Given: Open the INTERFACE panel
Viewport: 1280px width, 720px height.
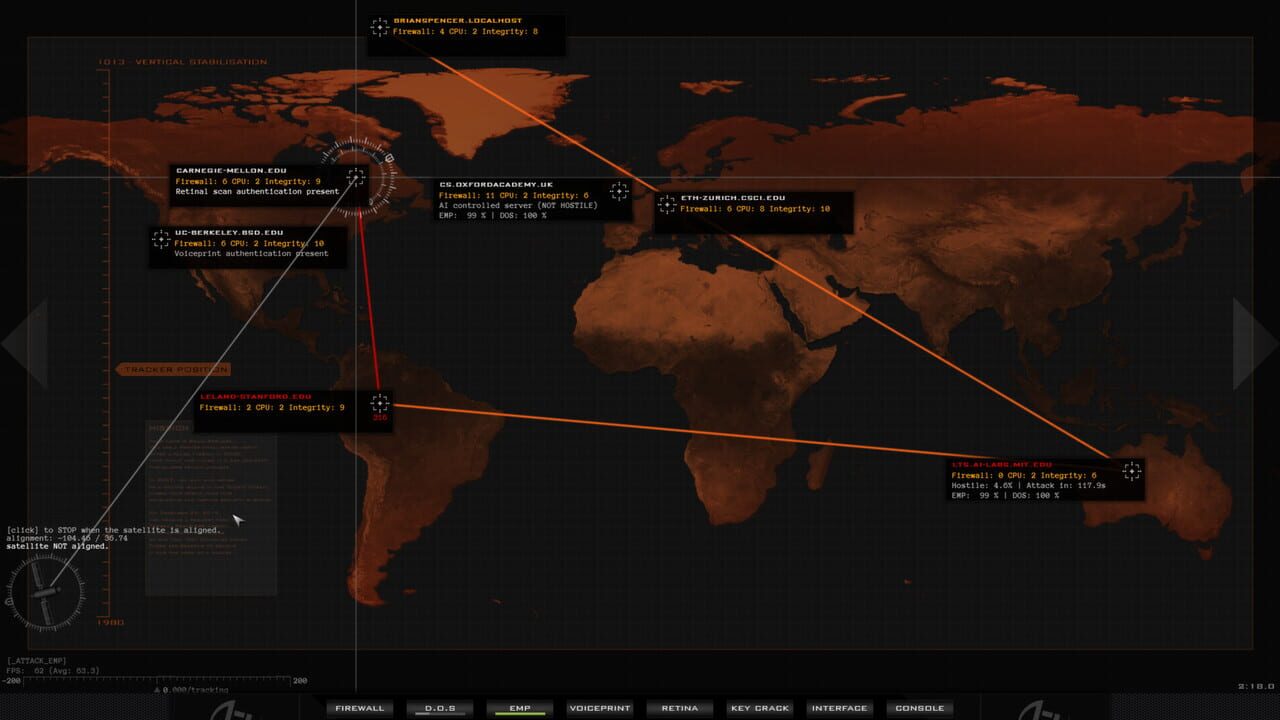Looking at the screenshot, I should [x=840, y=708].
